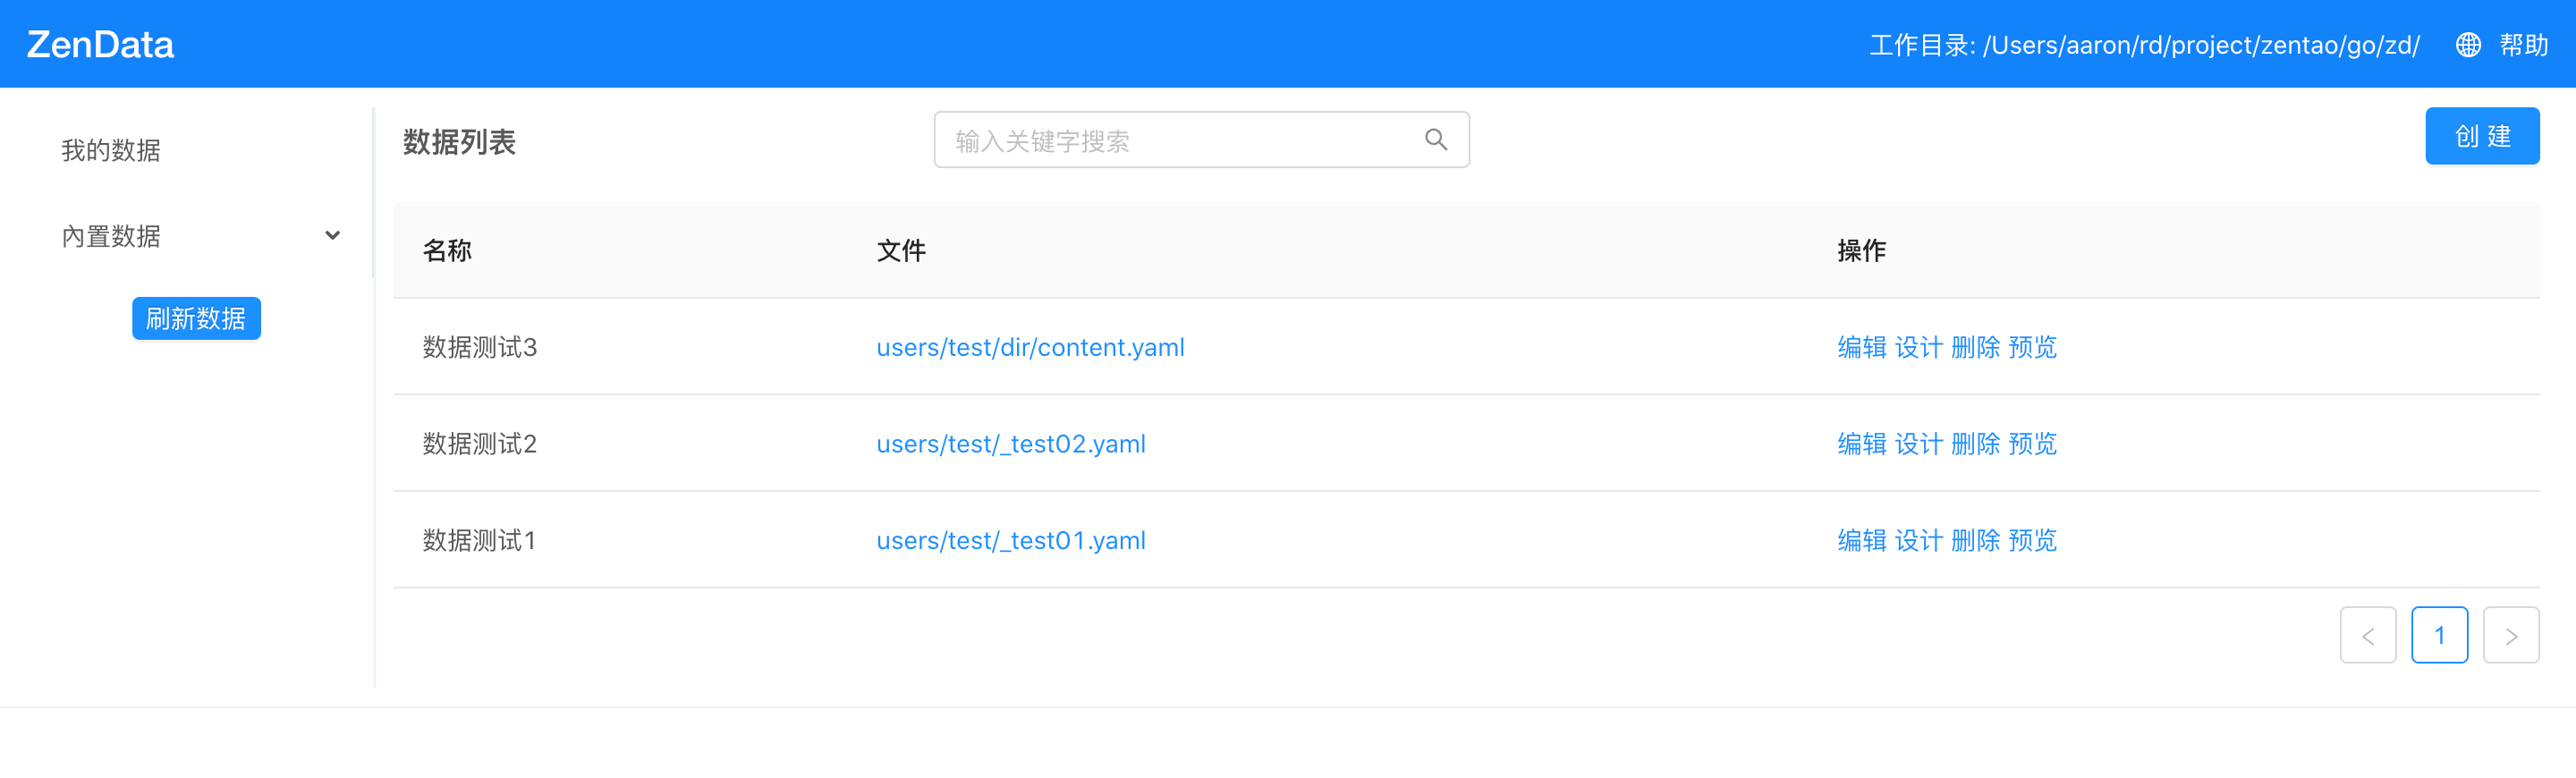Click 编辑 for 数据测试3
The width and height of the screenshot is (2576, 778).
(1861, 347)
